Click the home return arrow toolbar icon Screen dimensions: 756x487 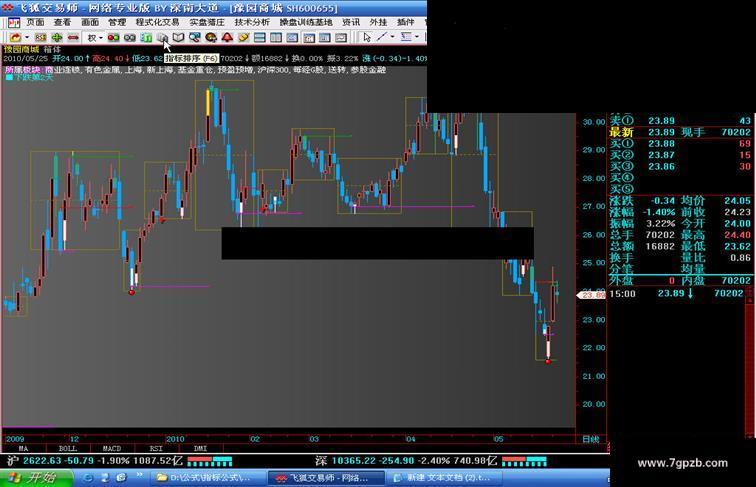tap(15, 37)
